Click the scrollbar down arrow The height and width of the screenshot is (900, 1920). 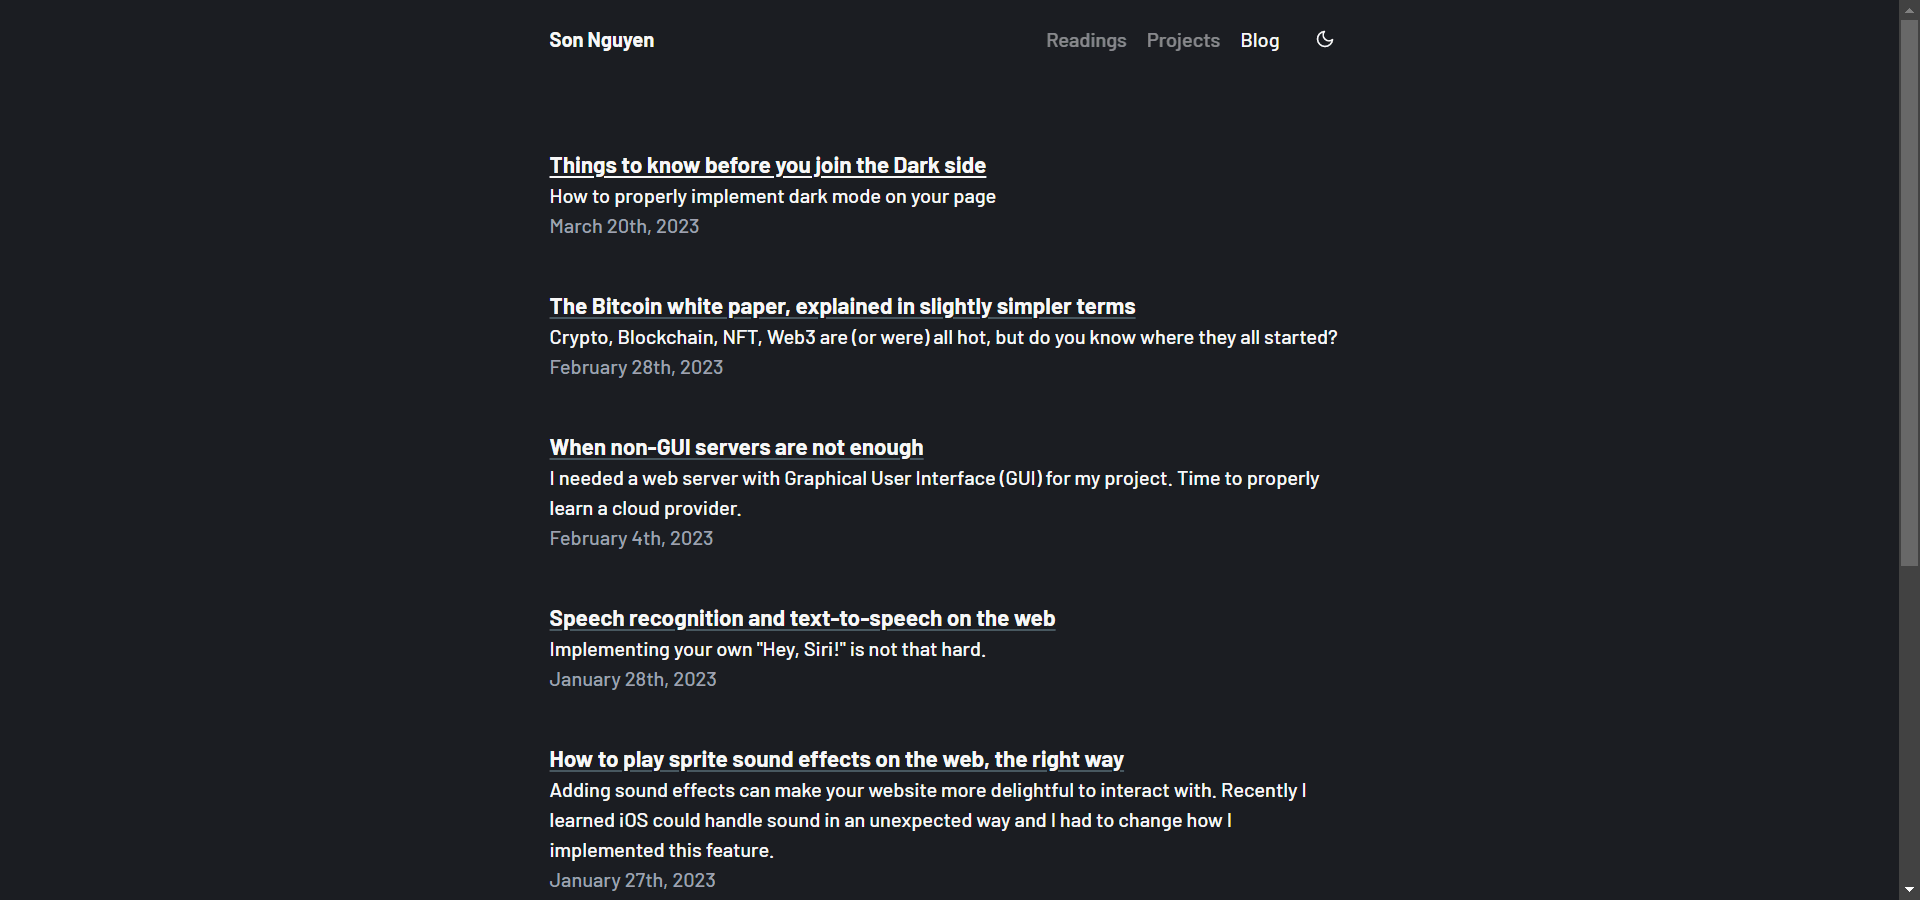pyautogui.click(x=1909, y=890)
